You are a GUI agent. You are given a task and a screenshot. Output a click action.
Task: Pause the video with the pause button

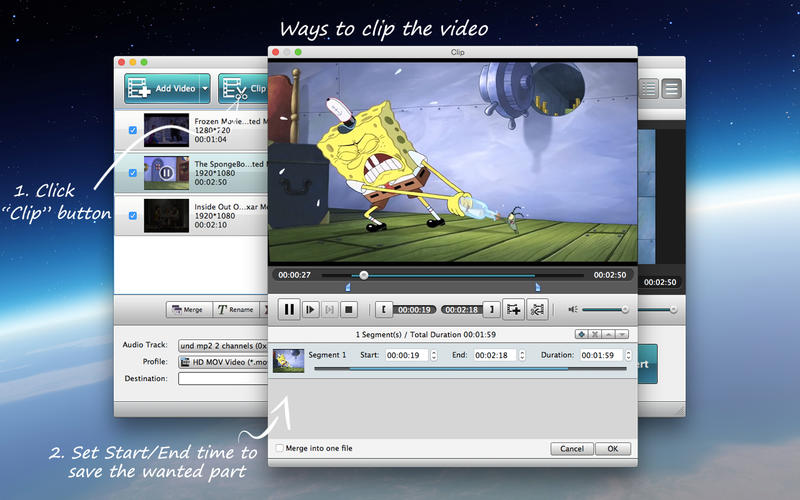pyautogui.click(x=289, y=310)
